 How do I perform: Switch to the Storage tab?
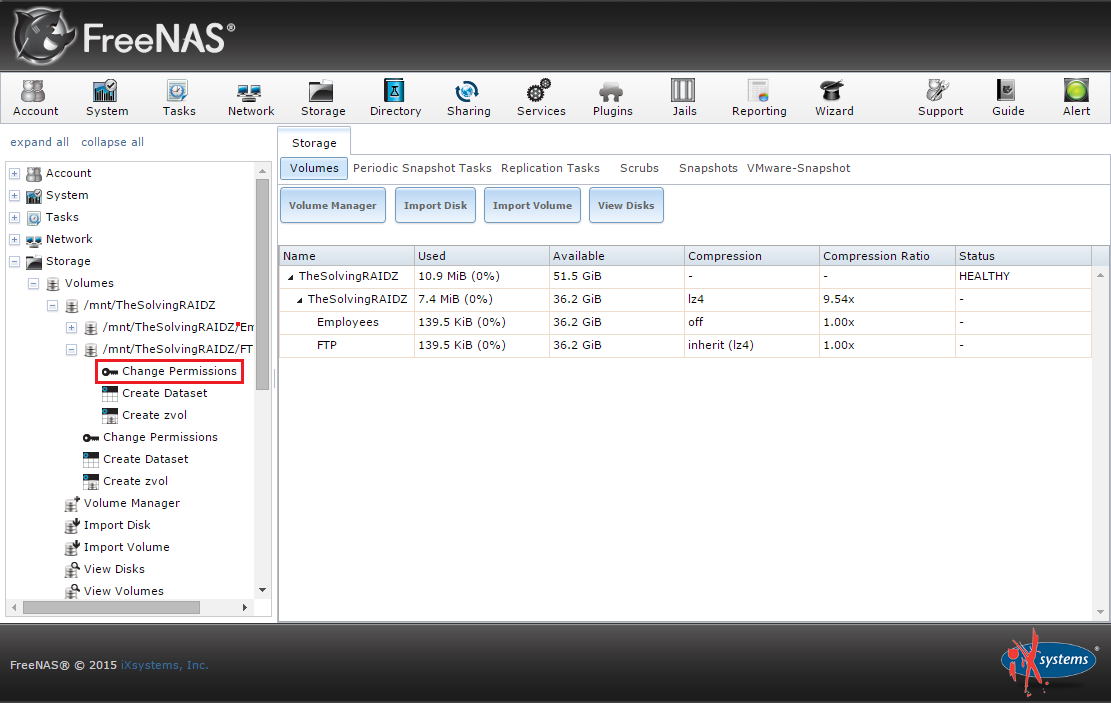pyautogui.click(x=314, y=142)
